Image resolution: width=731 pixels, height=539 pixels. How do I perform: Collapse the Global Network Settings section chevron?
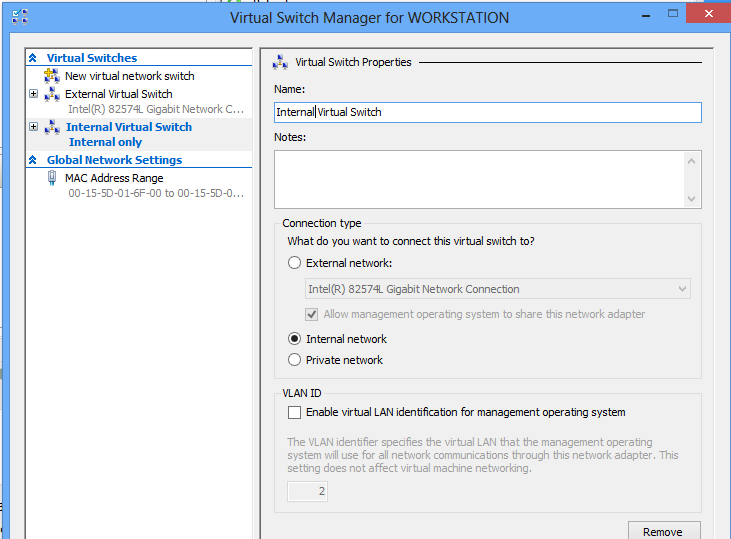[x=33, y=160]
